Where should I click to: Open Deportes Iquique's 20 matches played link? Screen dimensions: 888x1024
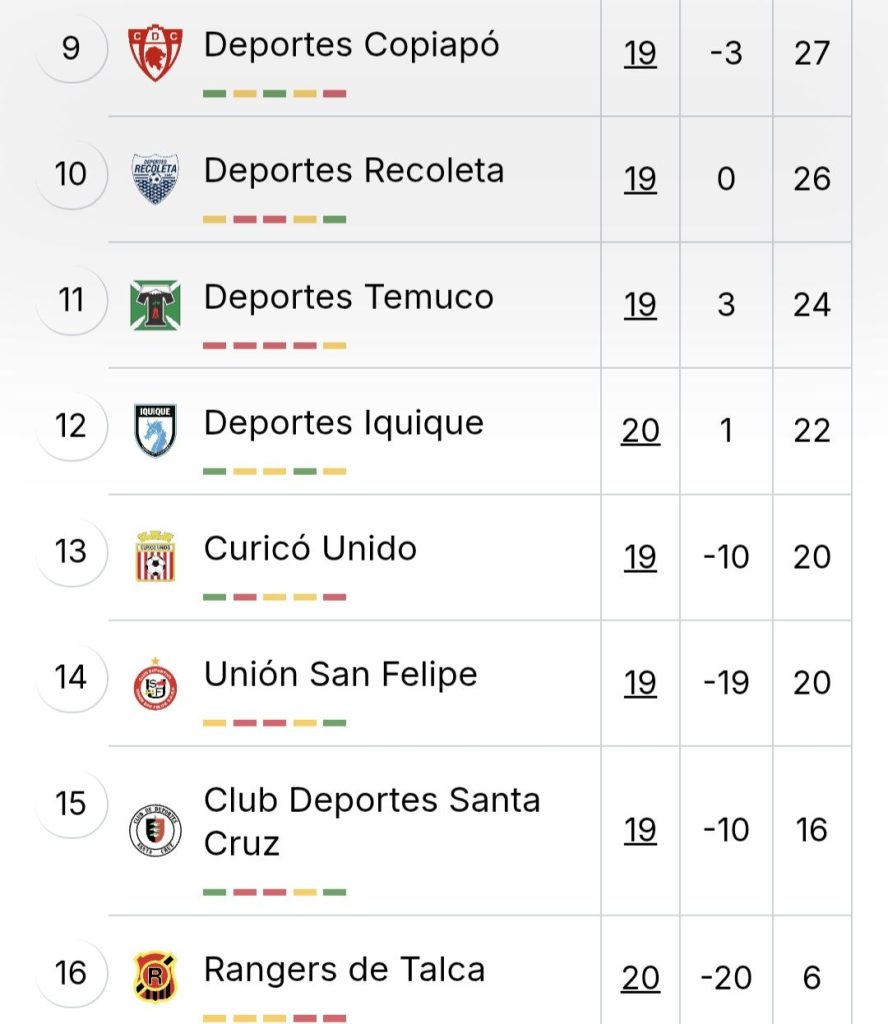click(x=640, y=431)
